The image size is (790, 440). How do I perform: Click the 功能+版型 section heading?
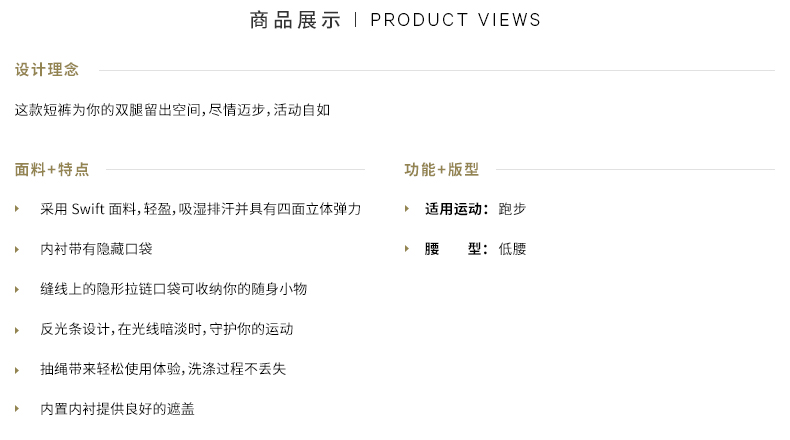[441, 169]
